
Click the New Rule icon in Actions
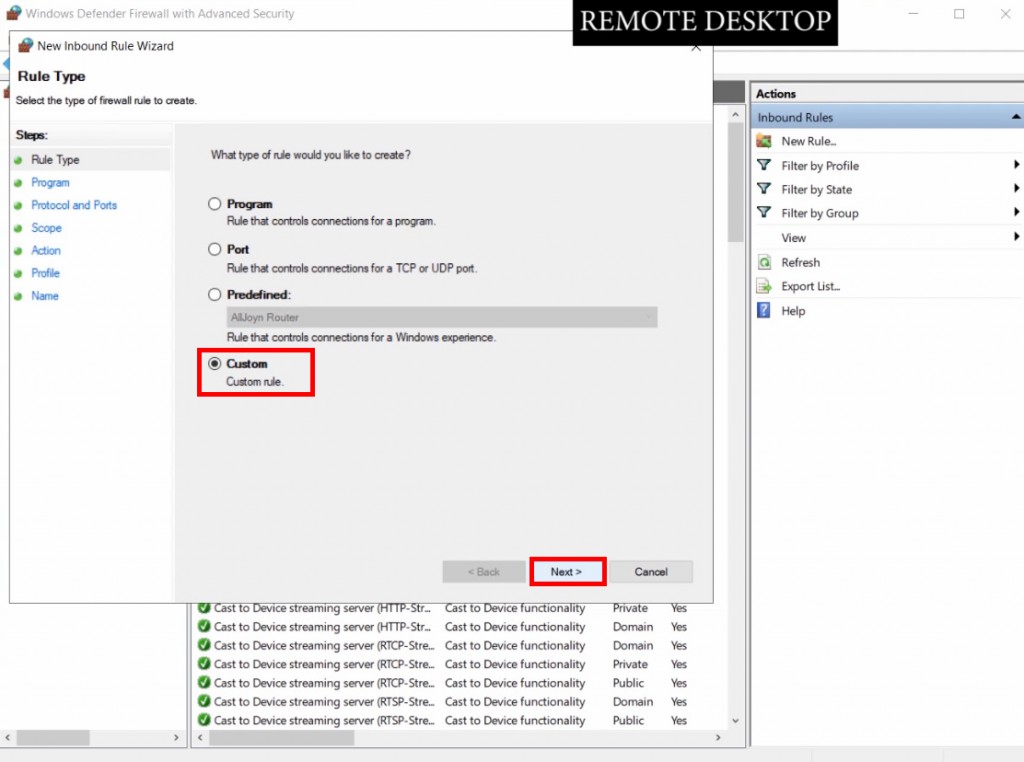[x=763, y=141]
